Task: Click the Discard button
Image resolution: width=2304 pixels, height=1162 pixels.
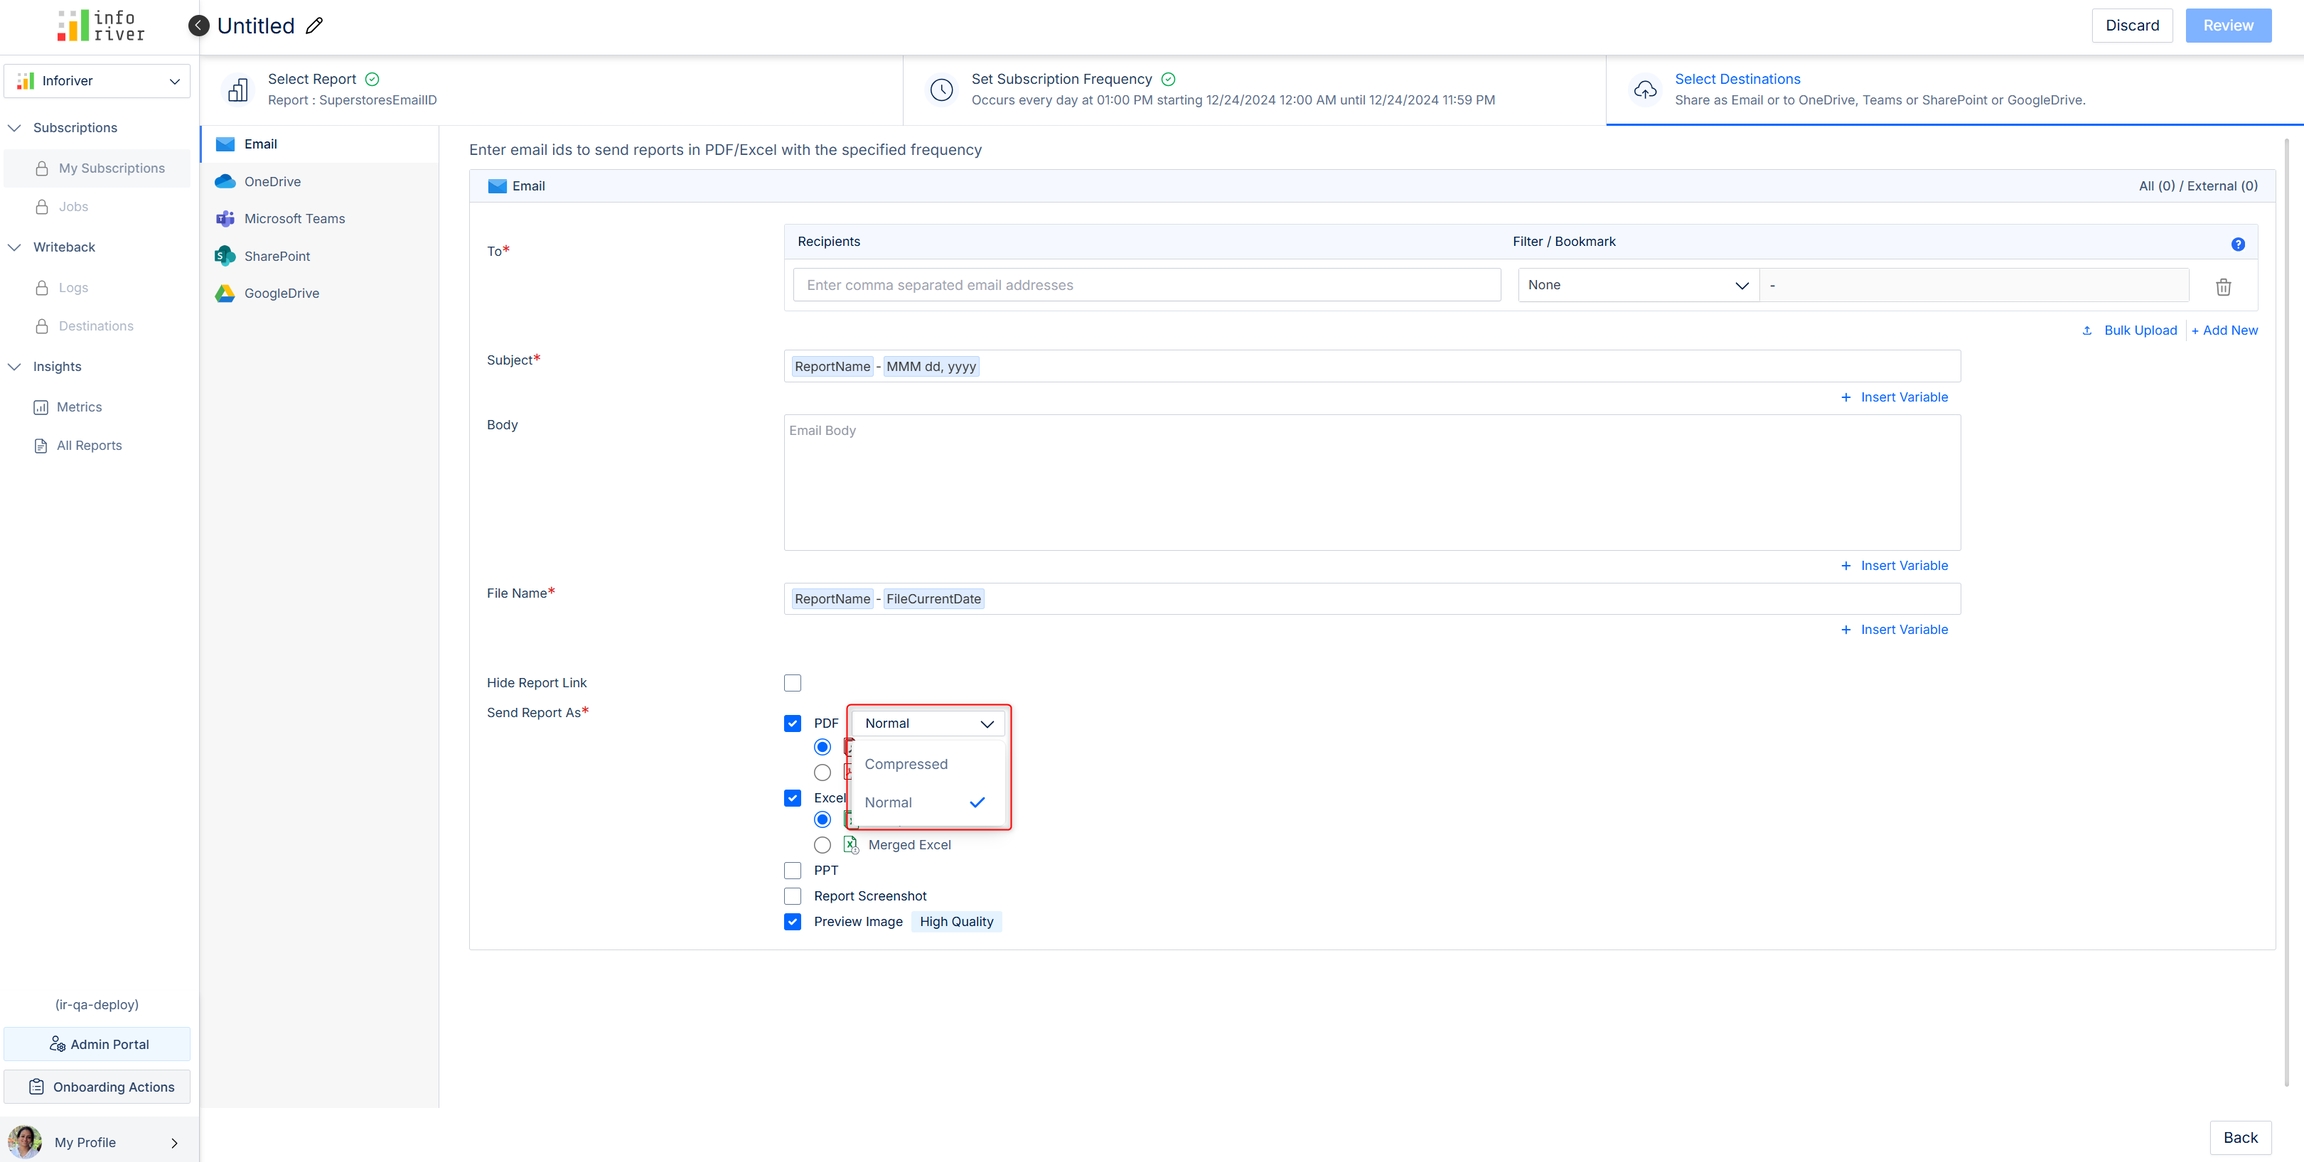Action: click(x=2132, y=26)
